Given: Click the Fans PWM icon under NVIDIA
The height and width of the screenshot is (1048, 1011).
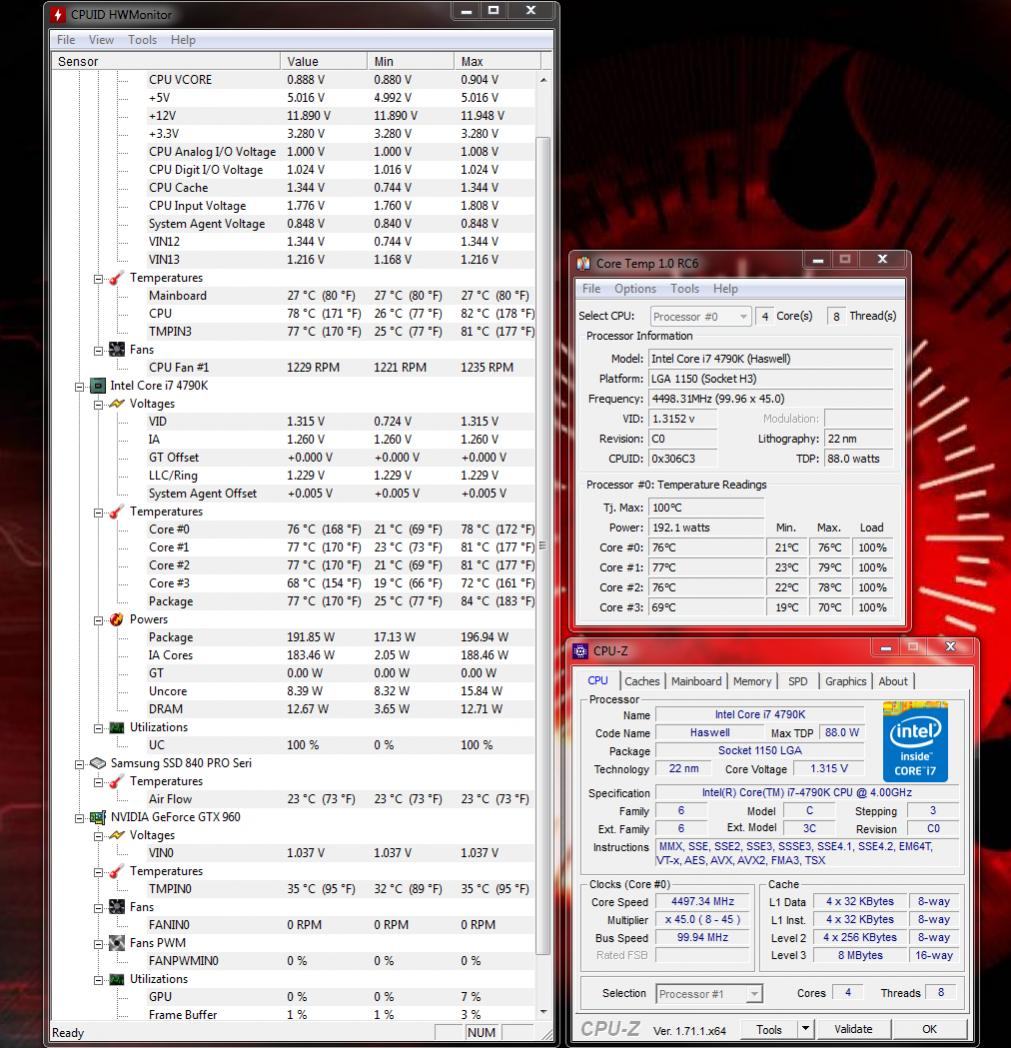Looking at the screenshot, I should (116, 943).
